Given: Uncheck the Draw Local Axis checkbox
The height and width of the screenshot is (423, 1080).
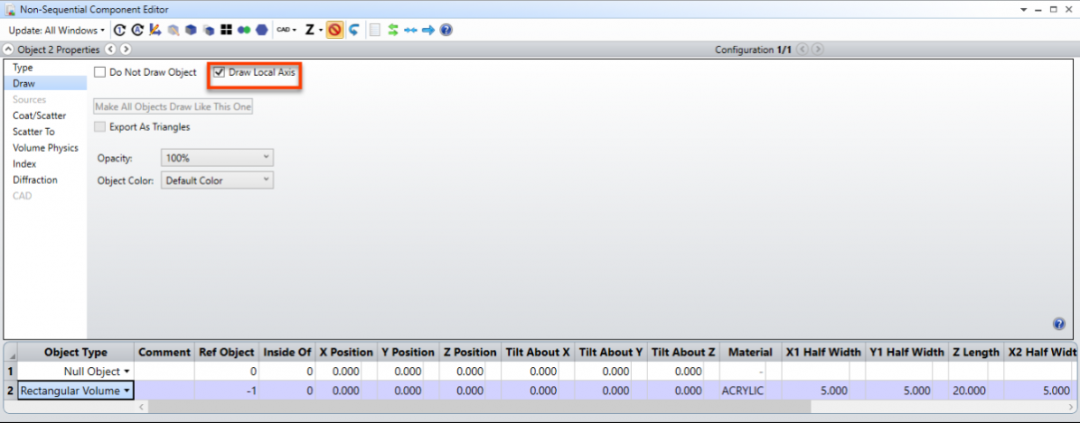Looking at the screenshot, I should coord(220,72).
